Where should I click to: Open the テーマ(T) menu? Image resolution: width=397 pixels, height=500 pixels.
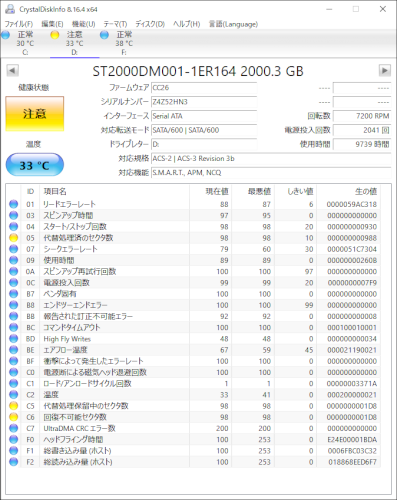(115, 24)
